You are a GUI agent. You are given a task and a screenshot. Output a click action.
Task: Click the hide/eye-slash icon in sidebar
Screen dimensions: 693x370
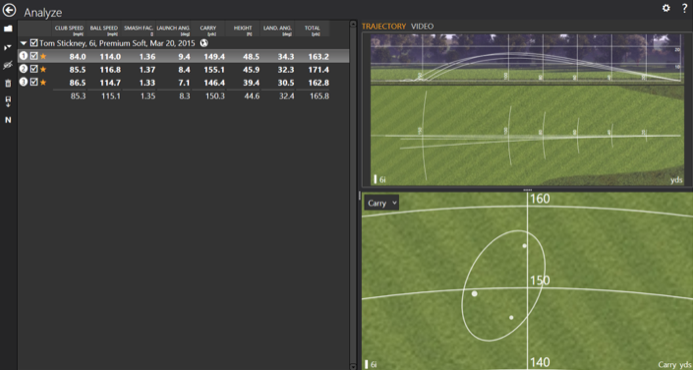tap(8, 65)
